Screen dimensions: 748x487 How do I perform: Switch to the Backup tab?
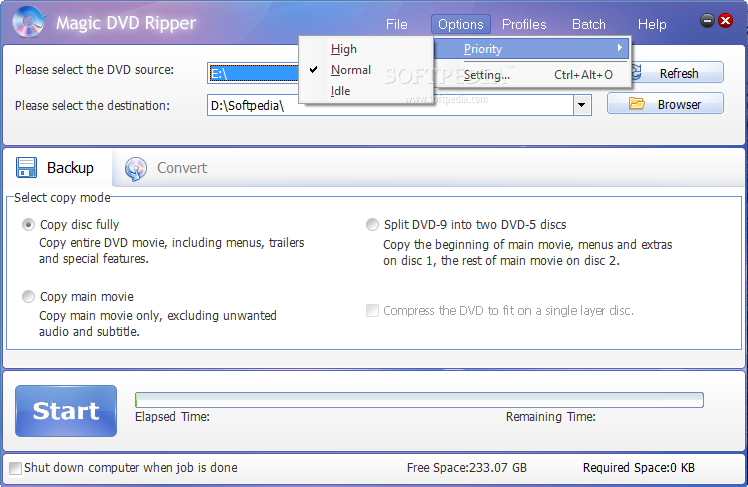(x=57, y=168)
